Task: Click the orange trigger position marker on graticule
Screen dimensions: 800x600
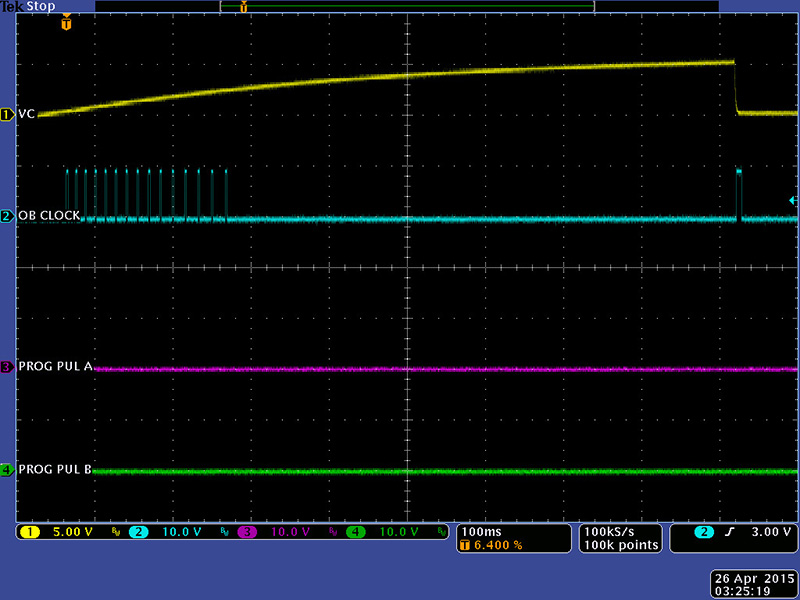Action: [x=66, y=22]
